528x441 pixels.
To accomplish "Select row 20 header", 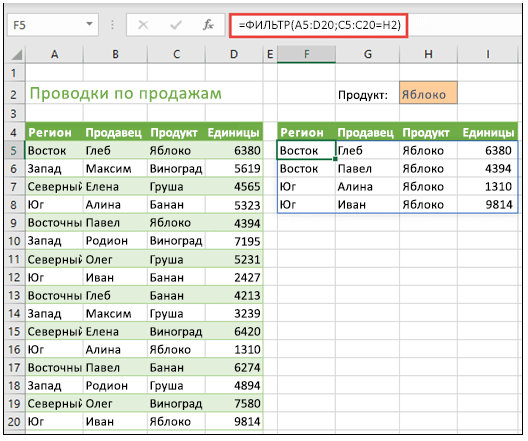I will coord(14,421).
